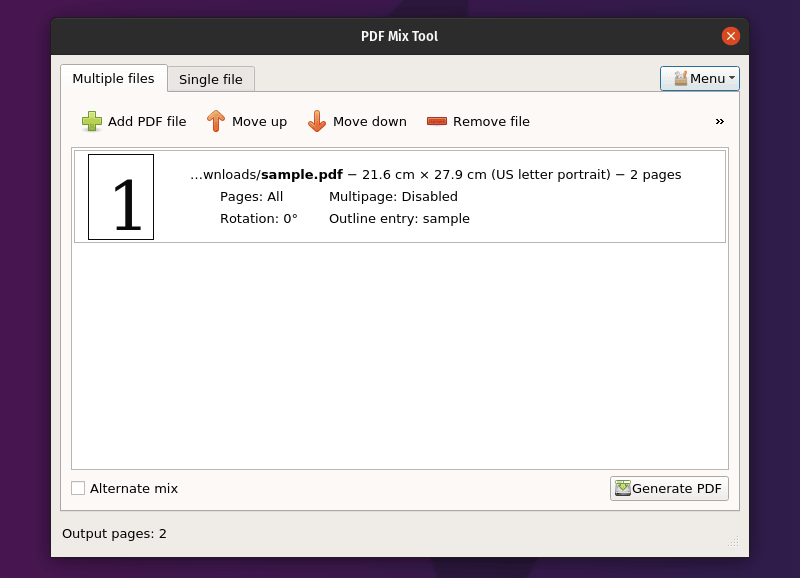Click the Output pages: 2 status text
The width and height of the screenshot is (800, 578).
click(x=114, y=533)
